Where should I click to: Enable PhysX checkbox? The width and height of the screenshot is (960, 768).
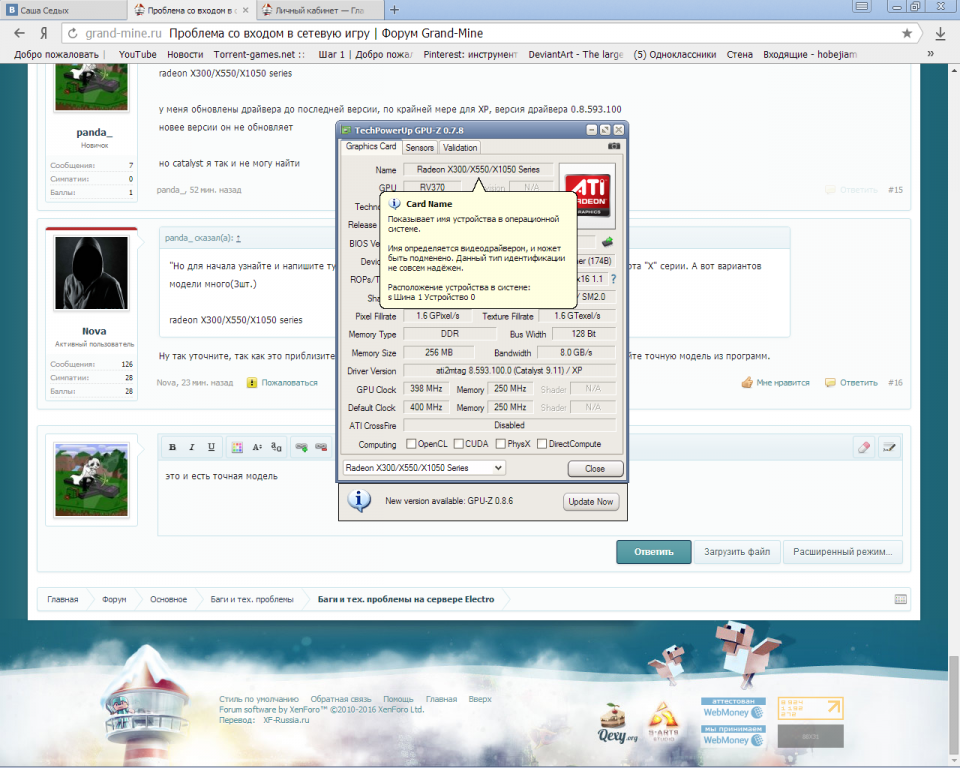tap(501, 444)
